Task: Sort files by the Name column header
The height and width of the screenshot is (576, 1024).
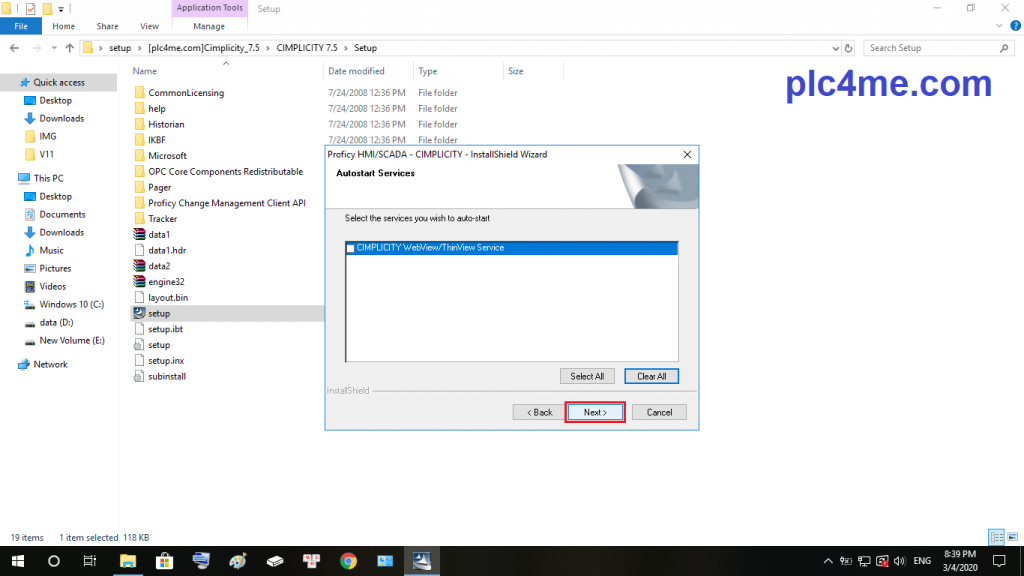Action: 145,71
